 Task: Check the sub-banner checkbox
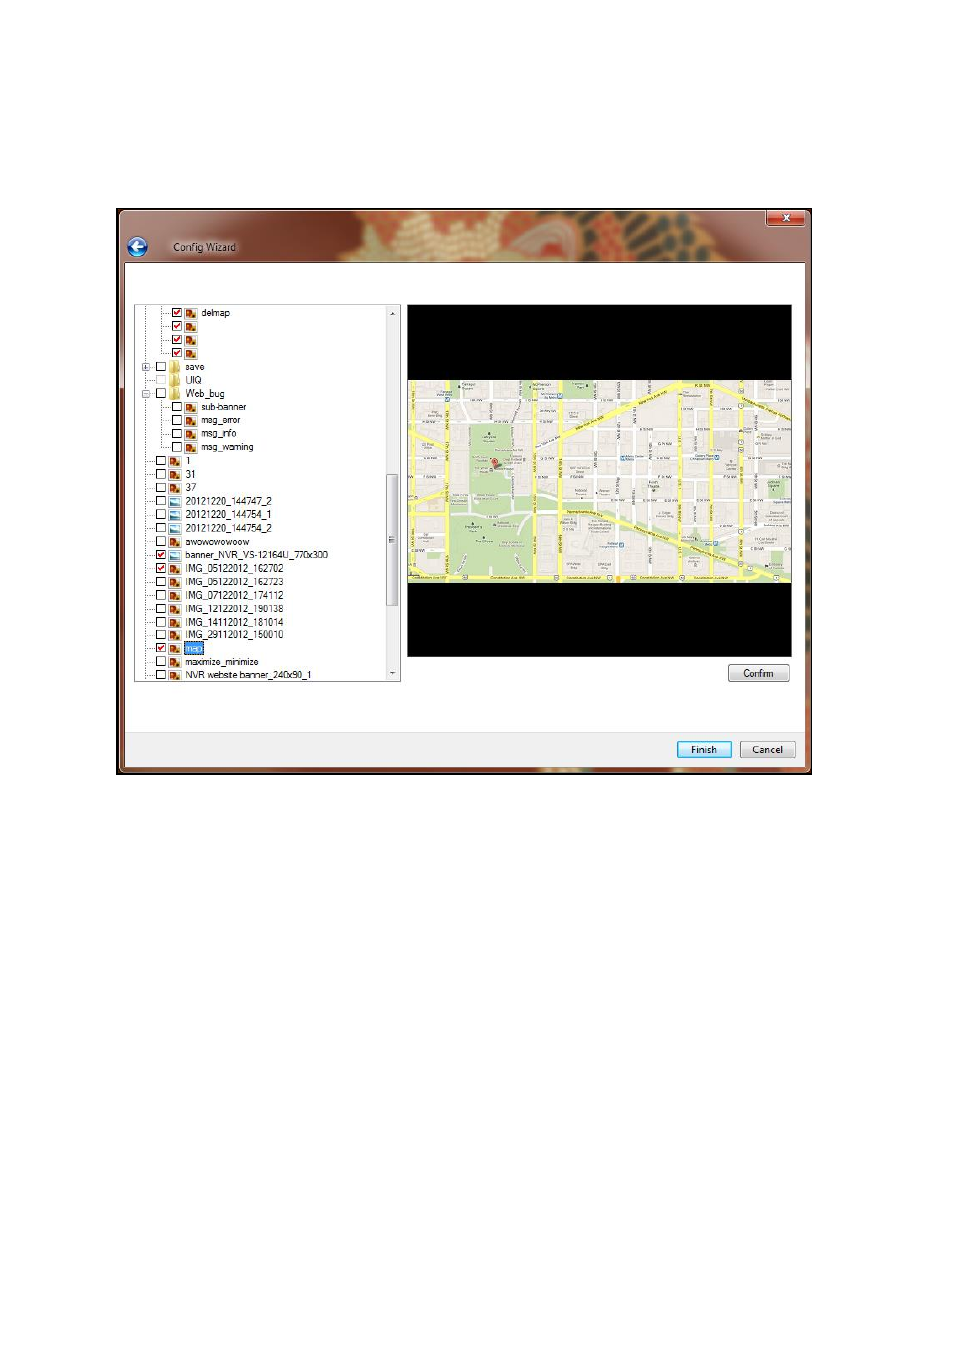point(177,407)
